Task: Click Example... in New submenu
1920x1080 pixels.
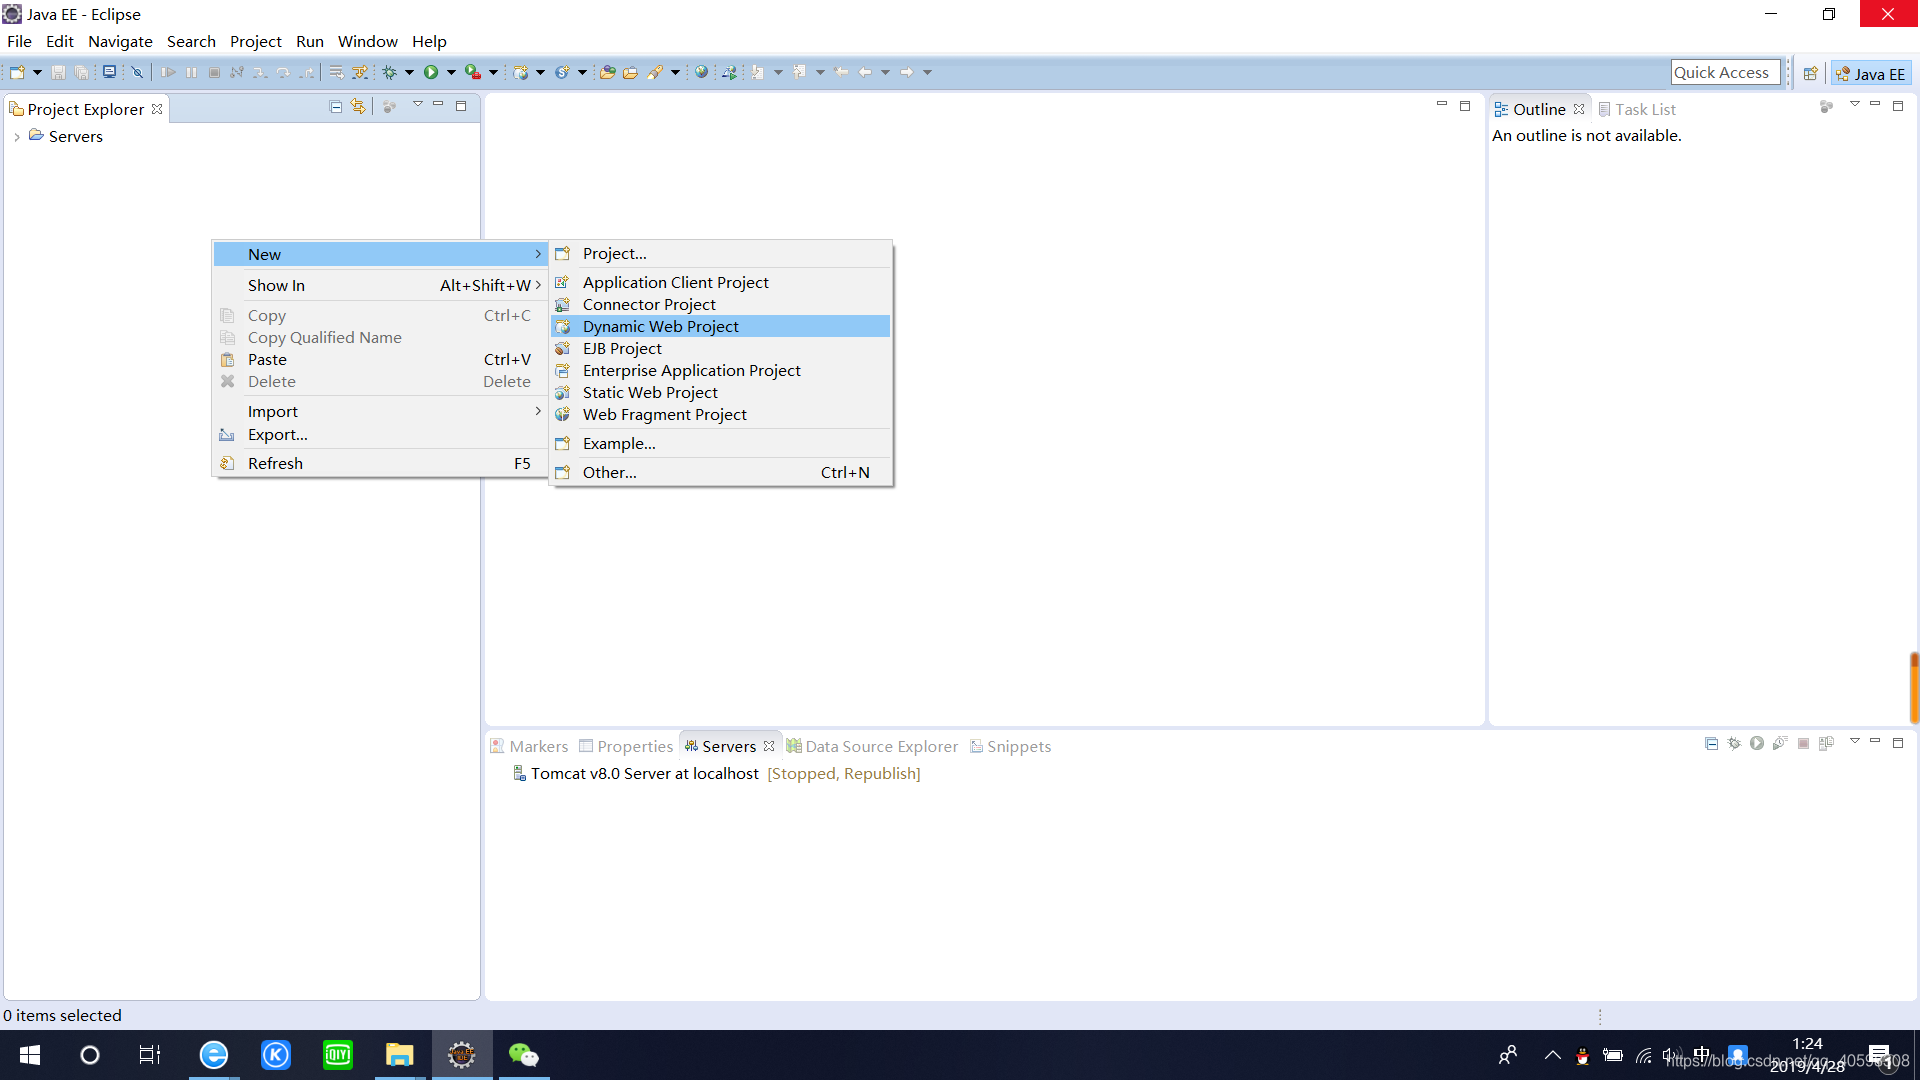Action: (721, 443)
